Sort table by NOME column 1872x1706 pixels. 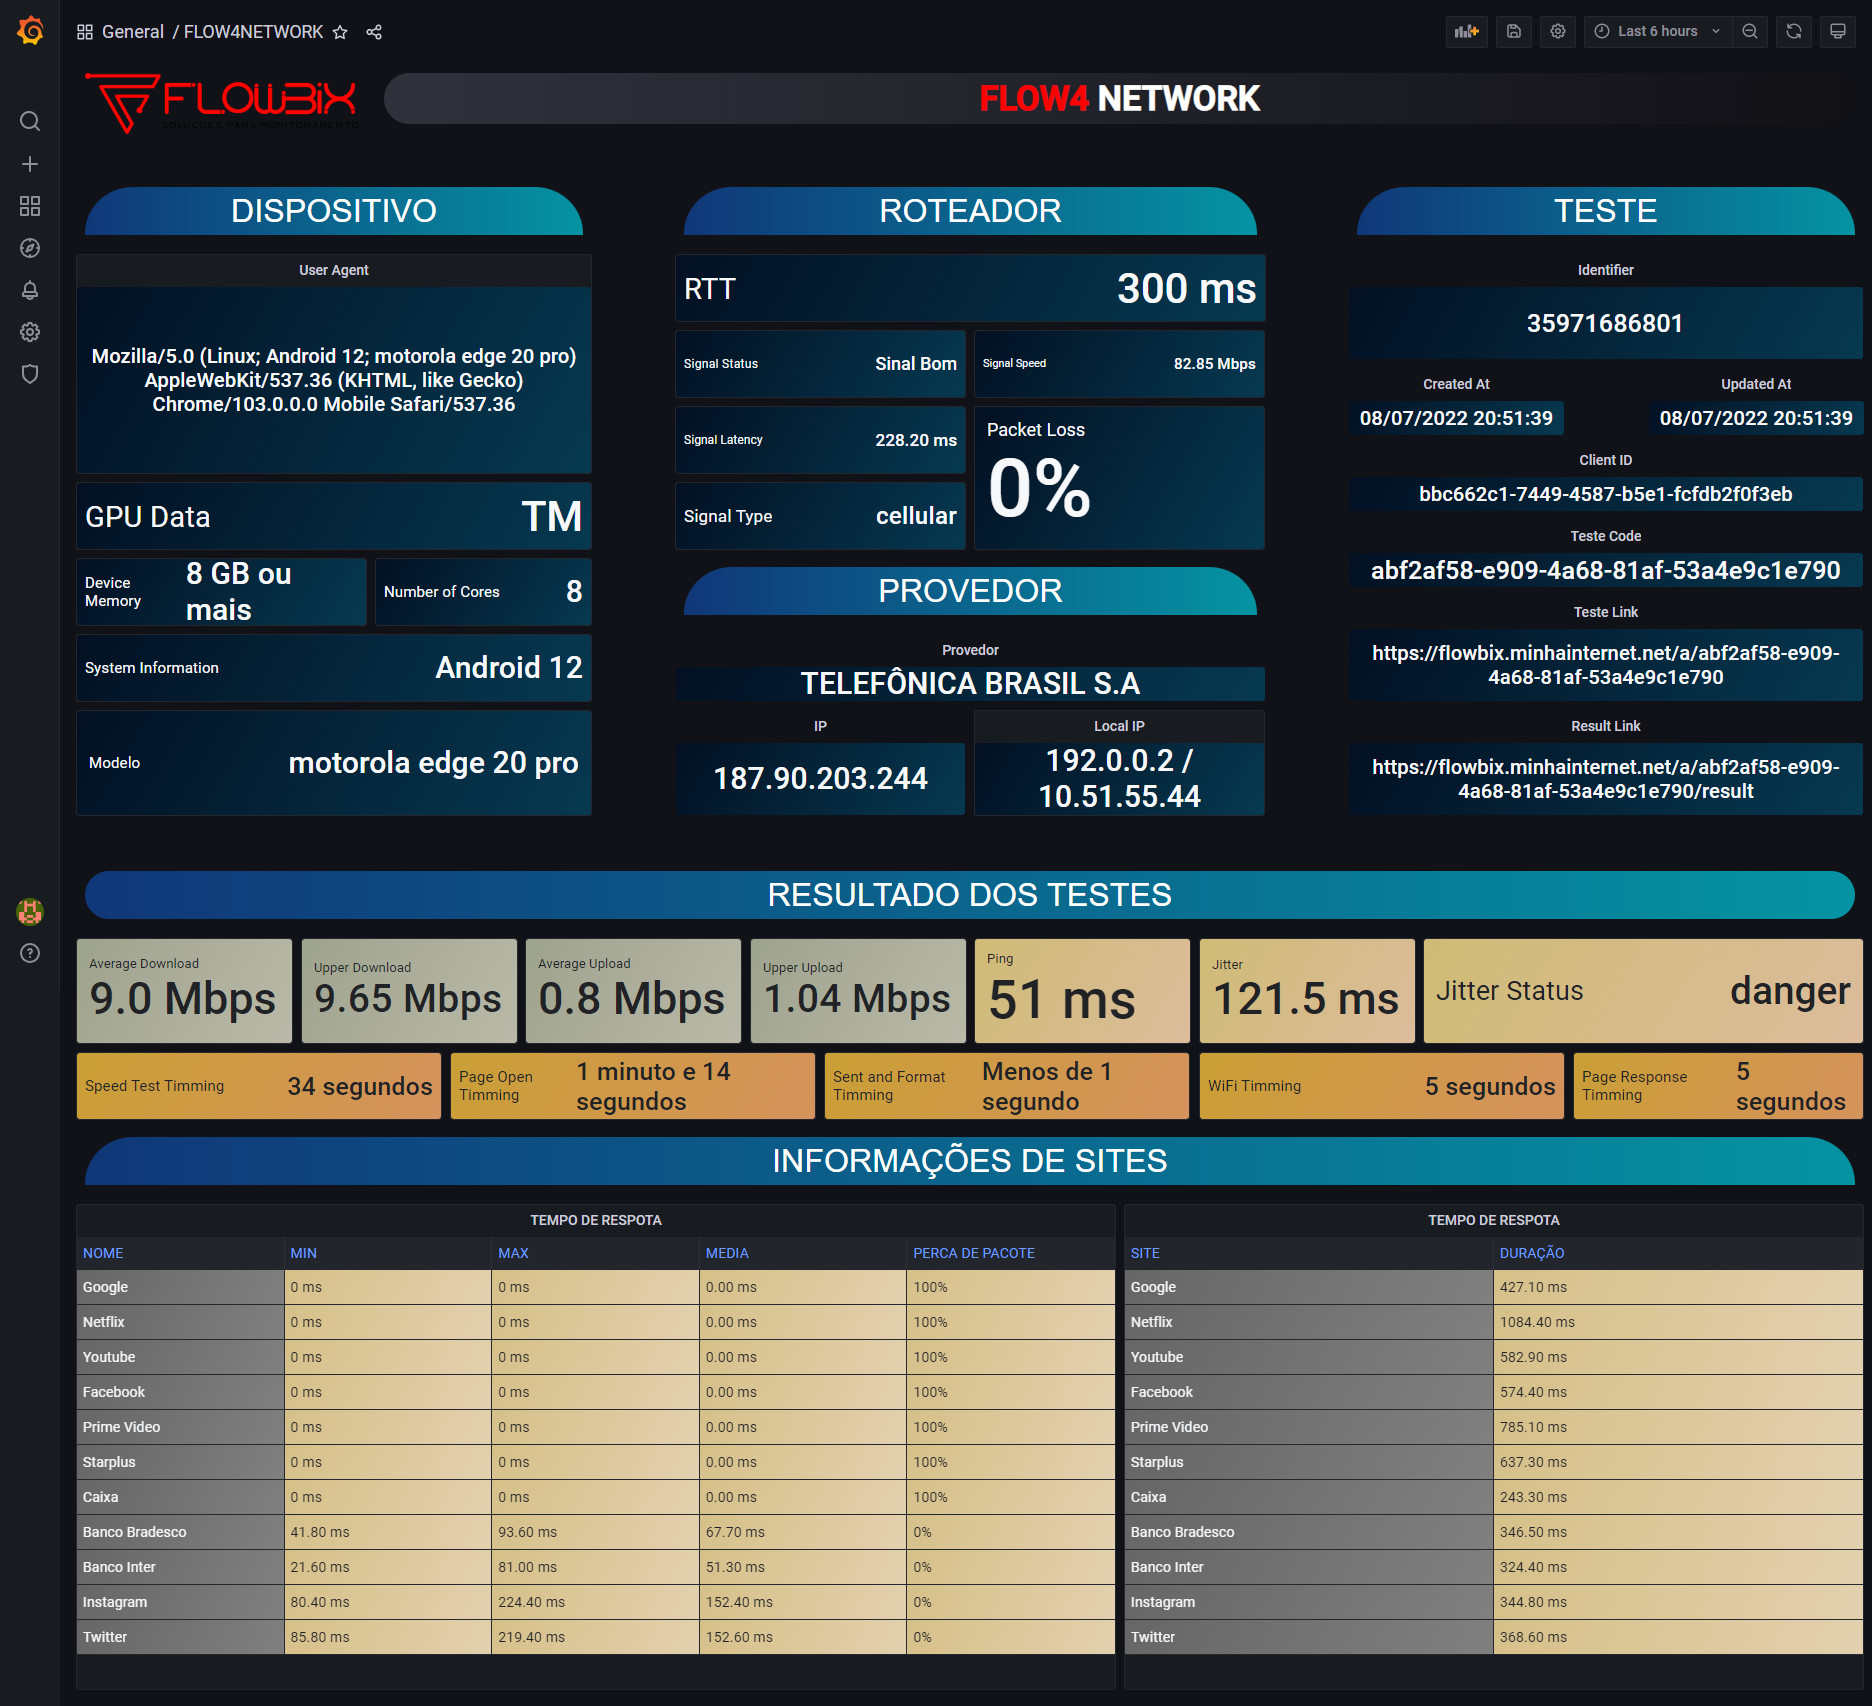pos(103,1253)
